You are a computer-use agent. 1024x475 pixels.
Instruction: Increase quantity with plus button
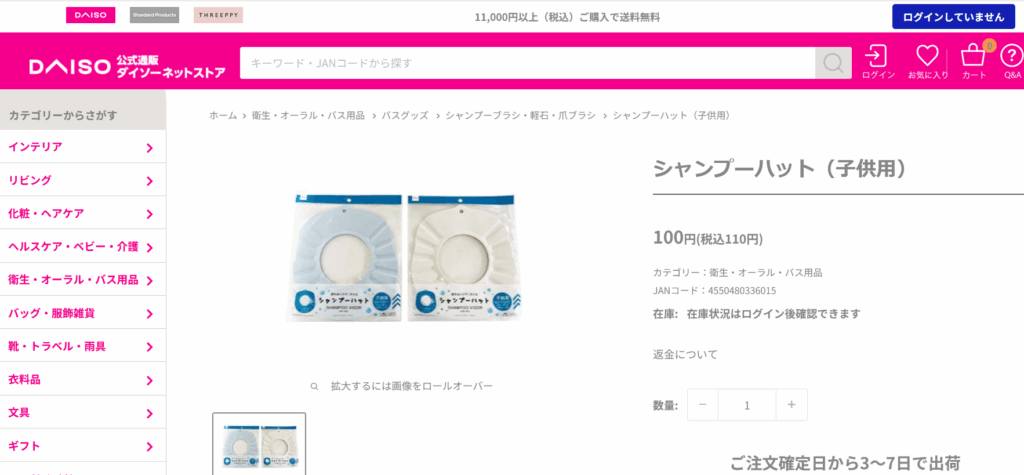click(x=792, y=405)
